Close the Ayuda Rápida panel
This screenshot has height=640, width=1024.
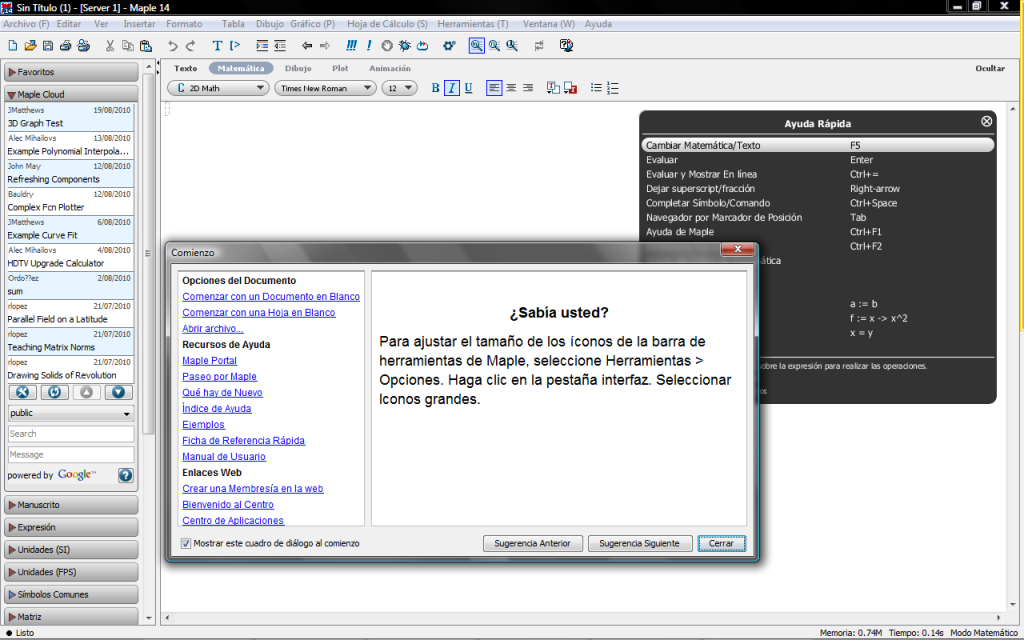(986, 121)
